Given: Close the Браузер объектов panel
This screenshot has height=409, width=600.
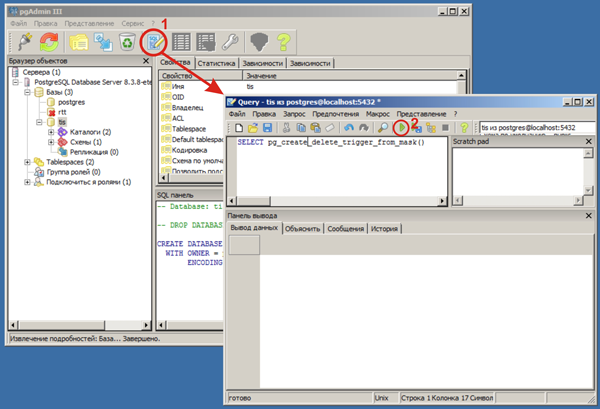Looking at the screenshot, I should point(147,62).
